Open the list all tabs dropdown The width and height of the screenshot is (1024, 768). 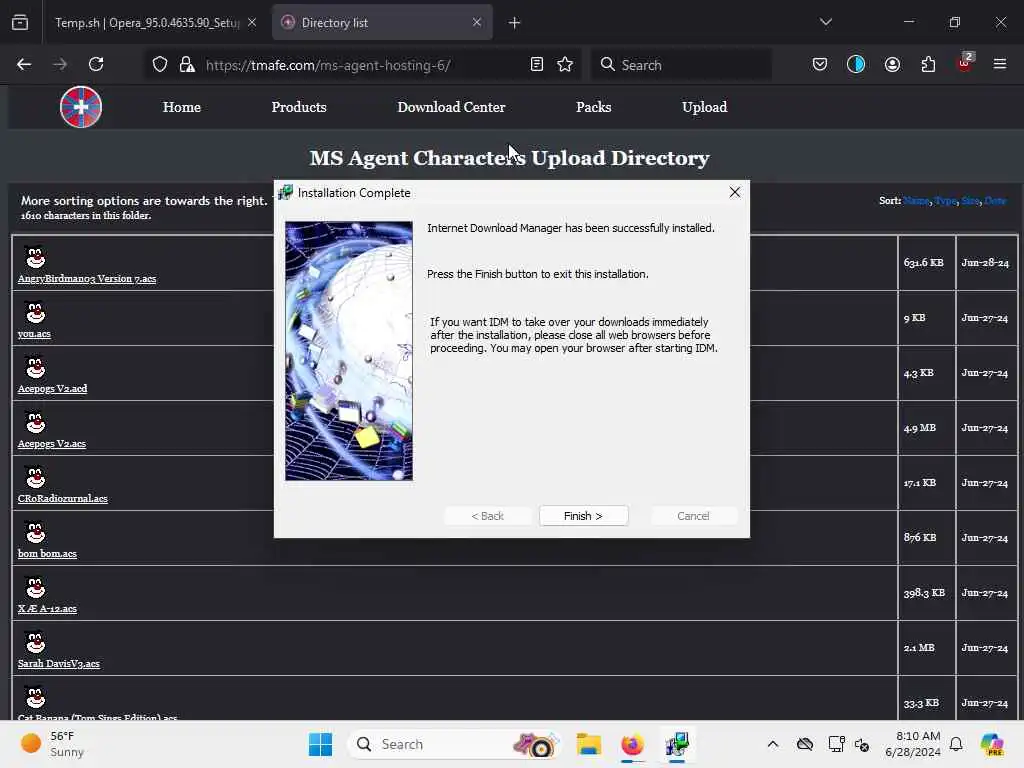click(825, 22)
